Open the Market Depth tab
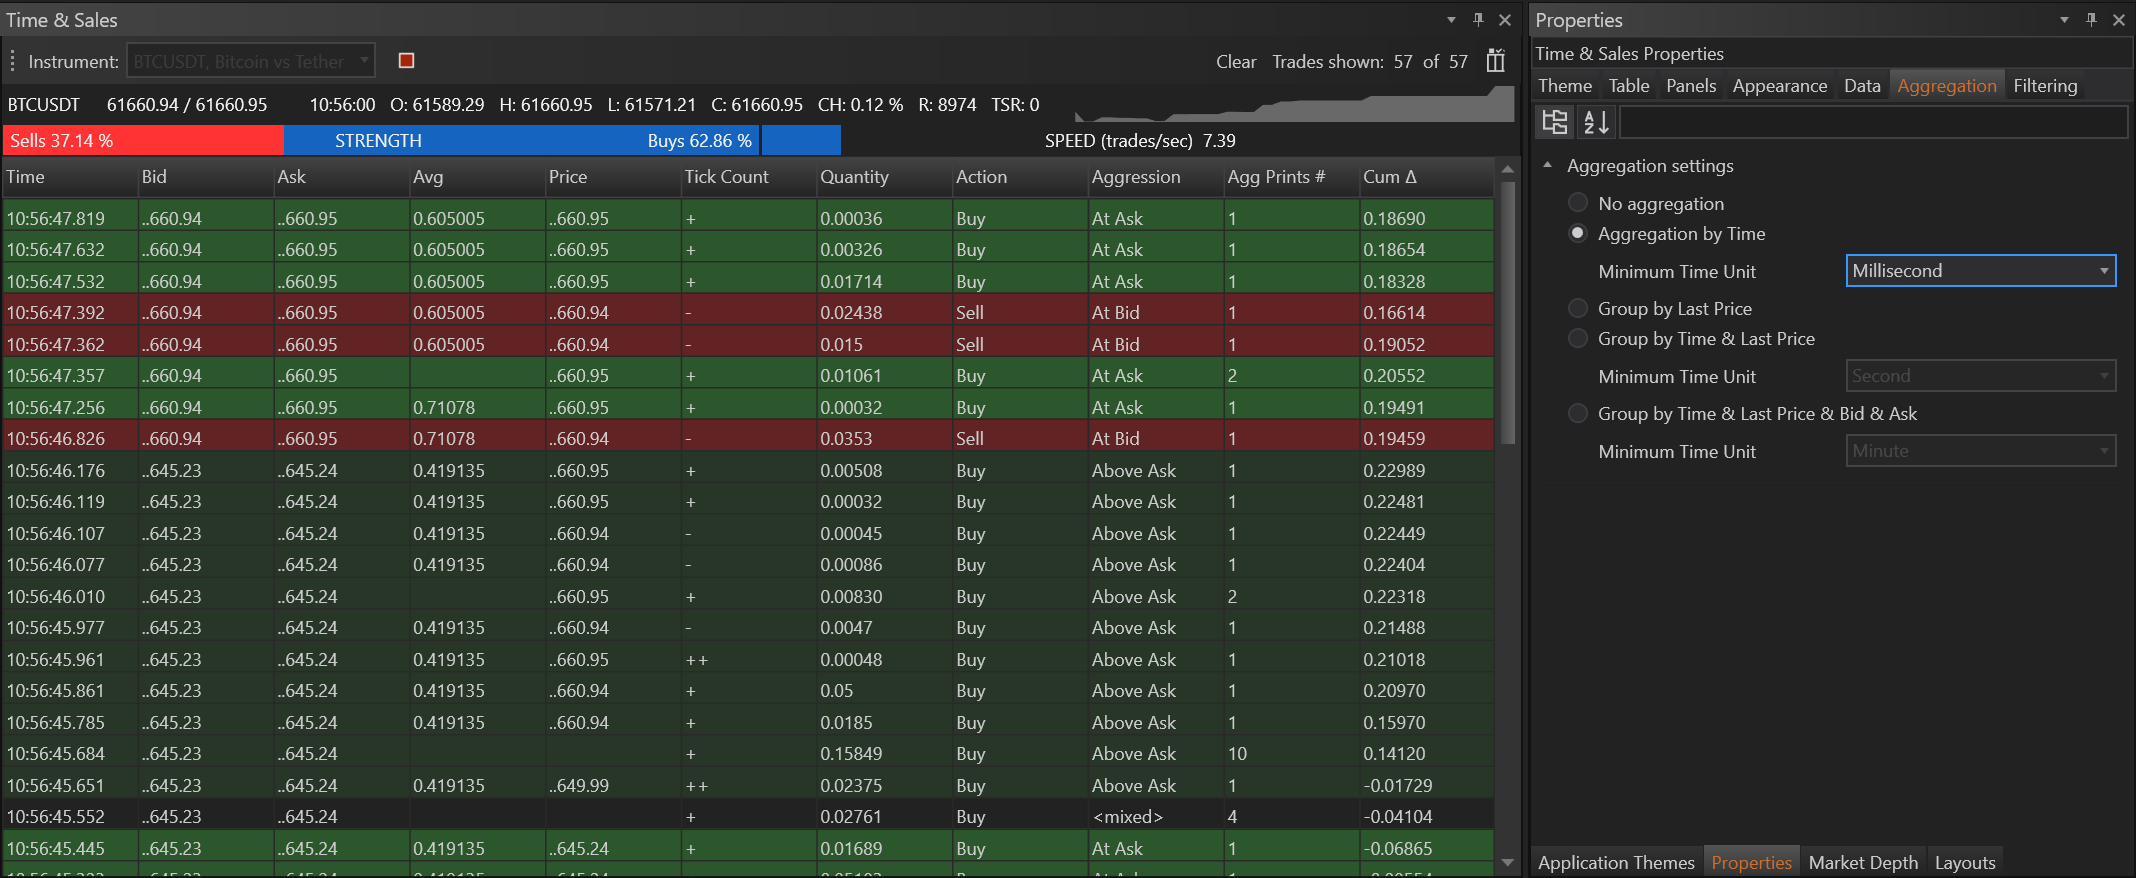The width and height of the screenshot is (2136, 878). pyautogui.click(x=1862, y=862)
